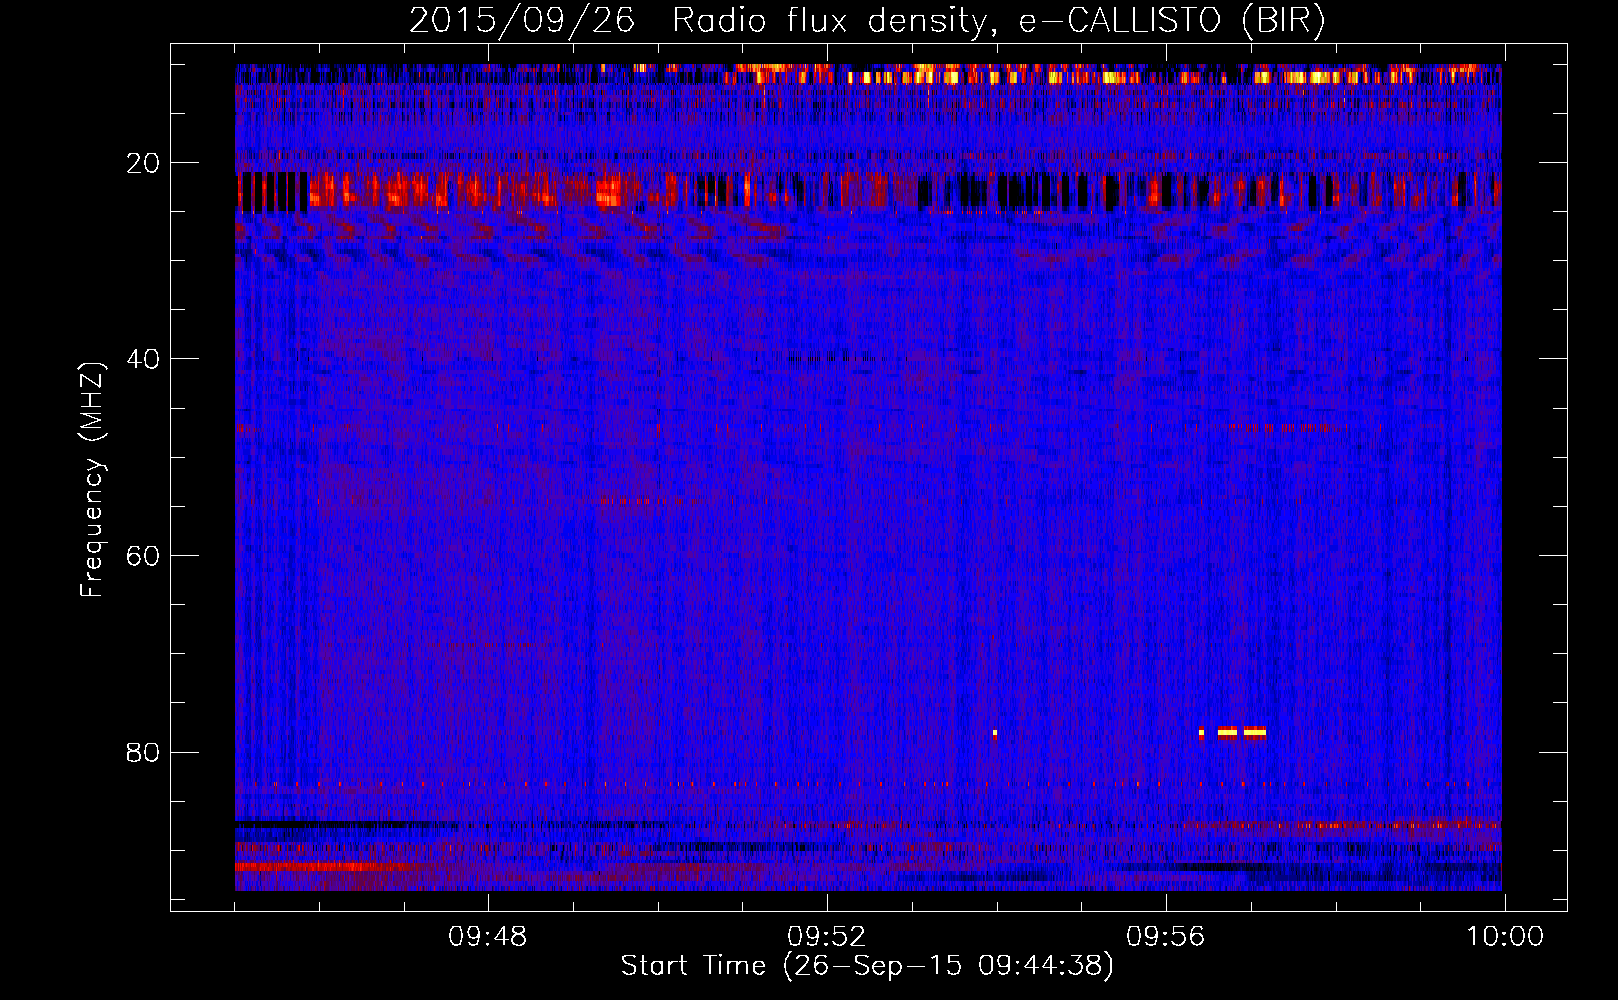Click the small isolated yellow dot near 80 MHz

click(995, 732)
